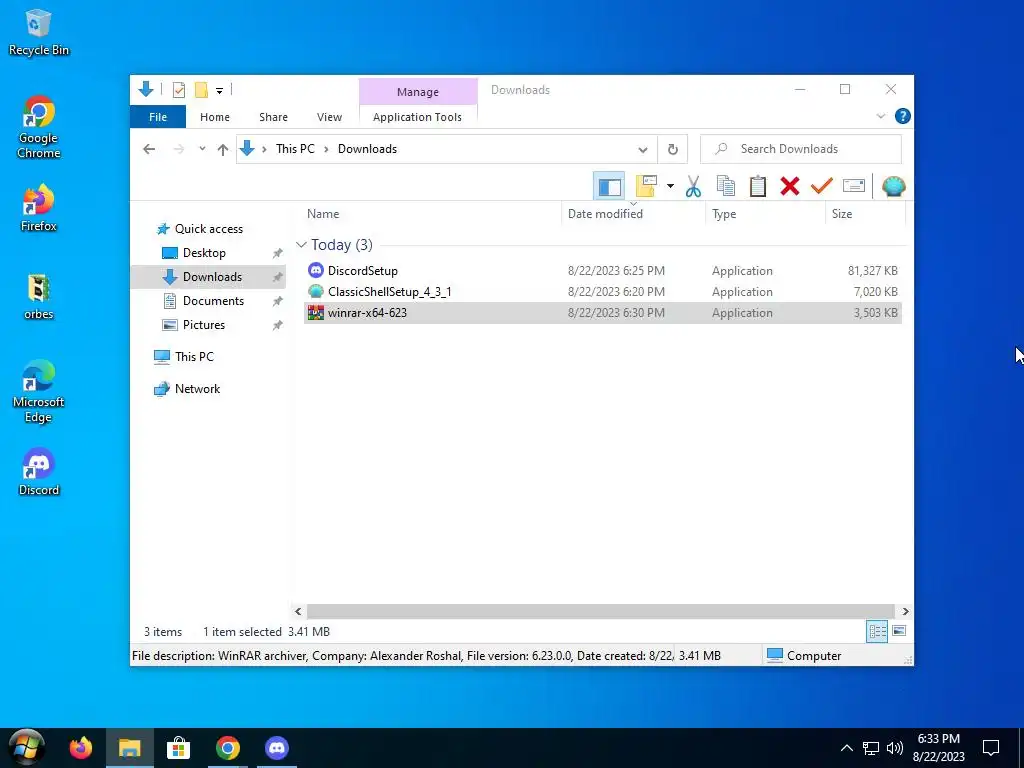Click the 81,327 KB size cell

872,270
